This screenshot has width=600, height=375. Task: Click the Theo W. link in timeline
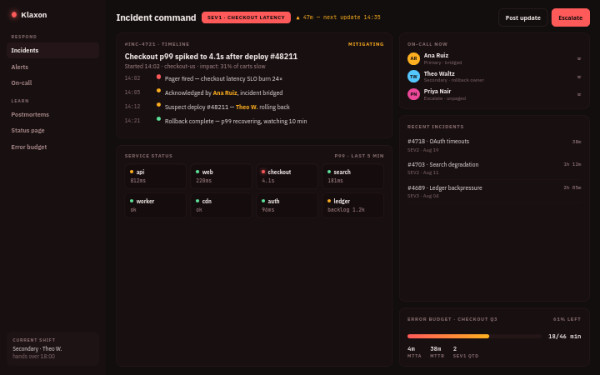point(246,107)
